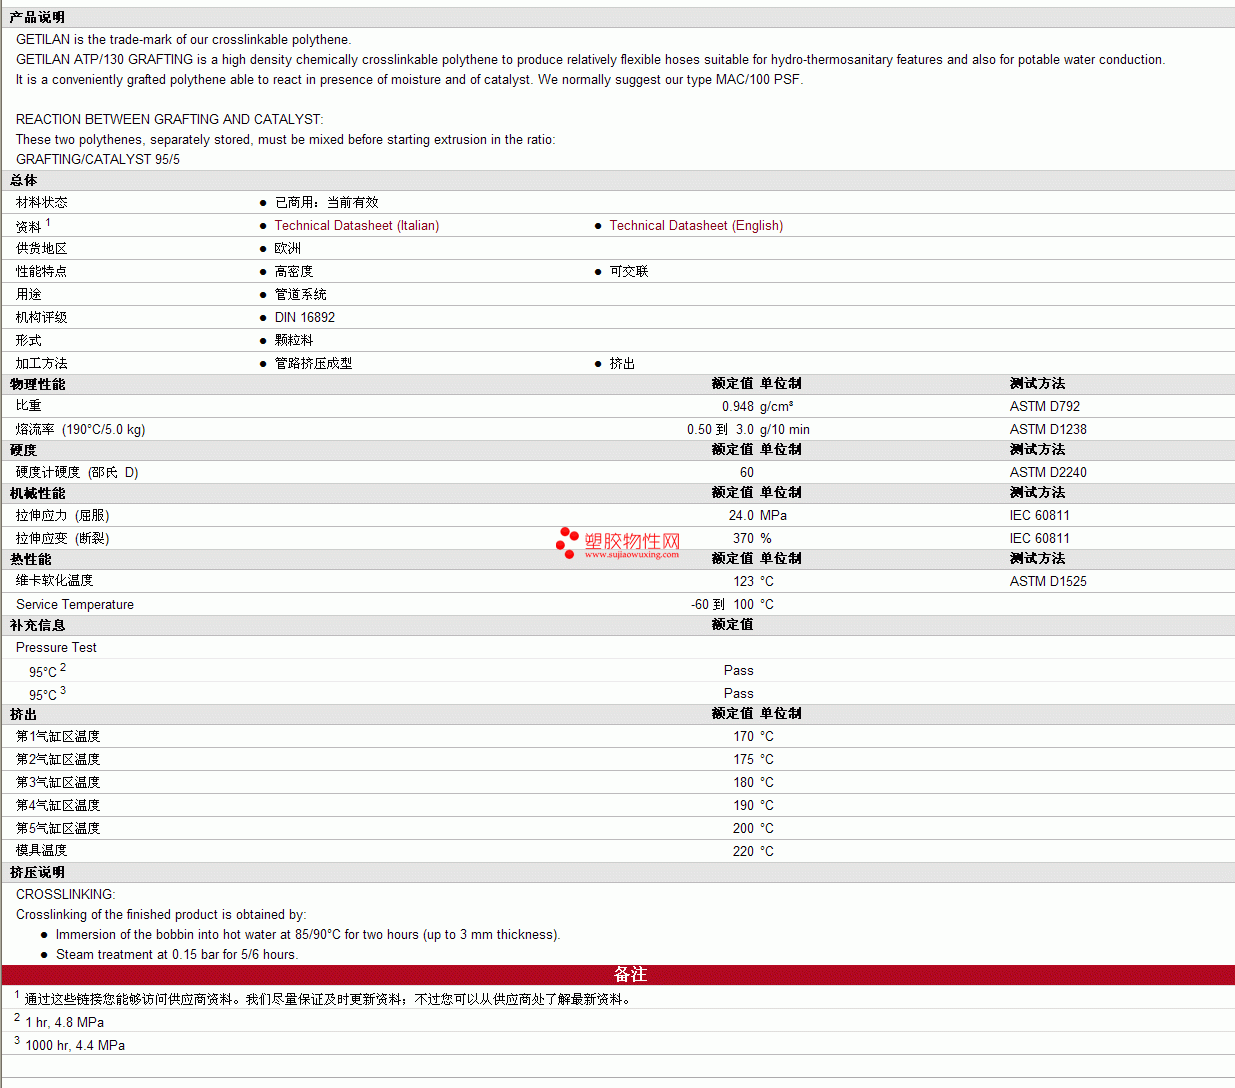The height and width of the screenshot is (1088, 1235).
Task: Click the 95°C footnote 2 row
Action: 618,670
